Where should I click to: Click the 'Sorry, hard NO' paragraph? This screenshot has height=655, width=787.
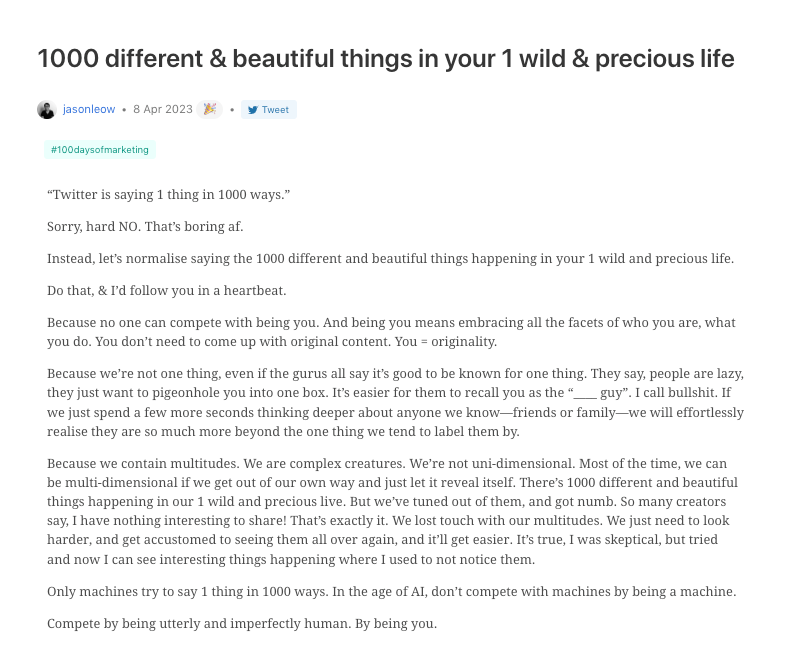click(x=145, y=226)
